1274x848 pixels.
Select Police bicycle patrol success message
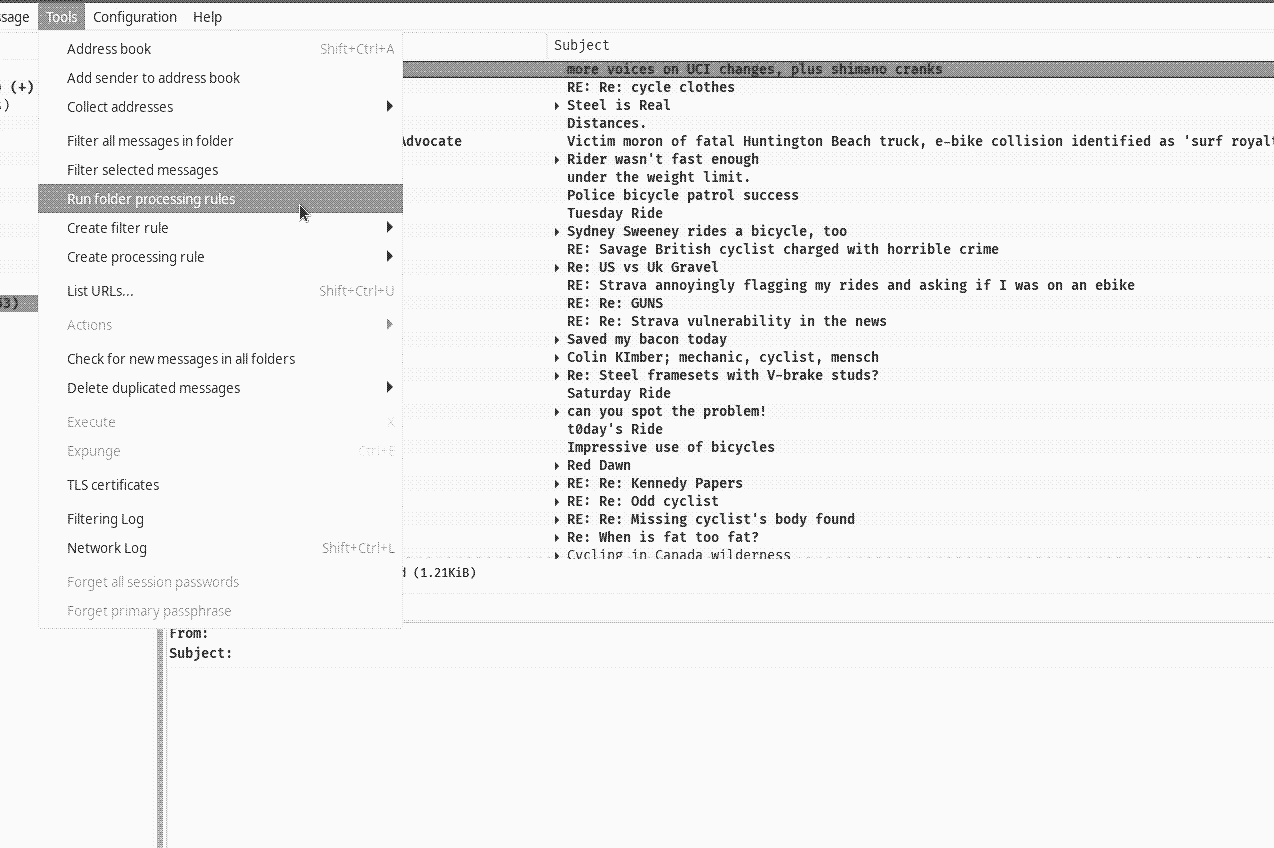(683, 195)
